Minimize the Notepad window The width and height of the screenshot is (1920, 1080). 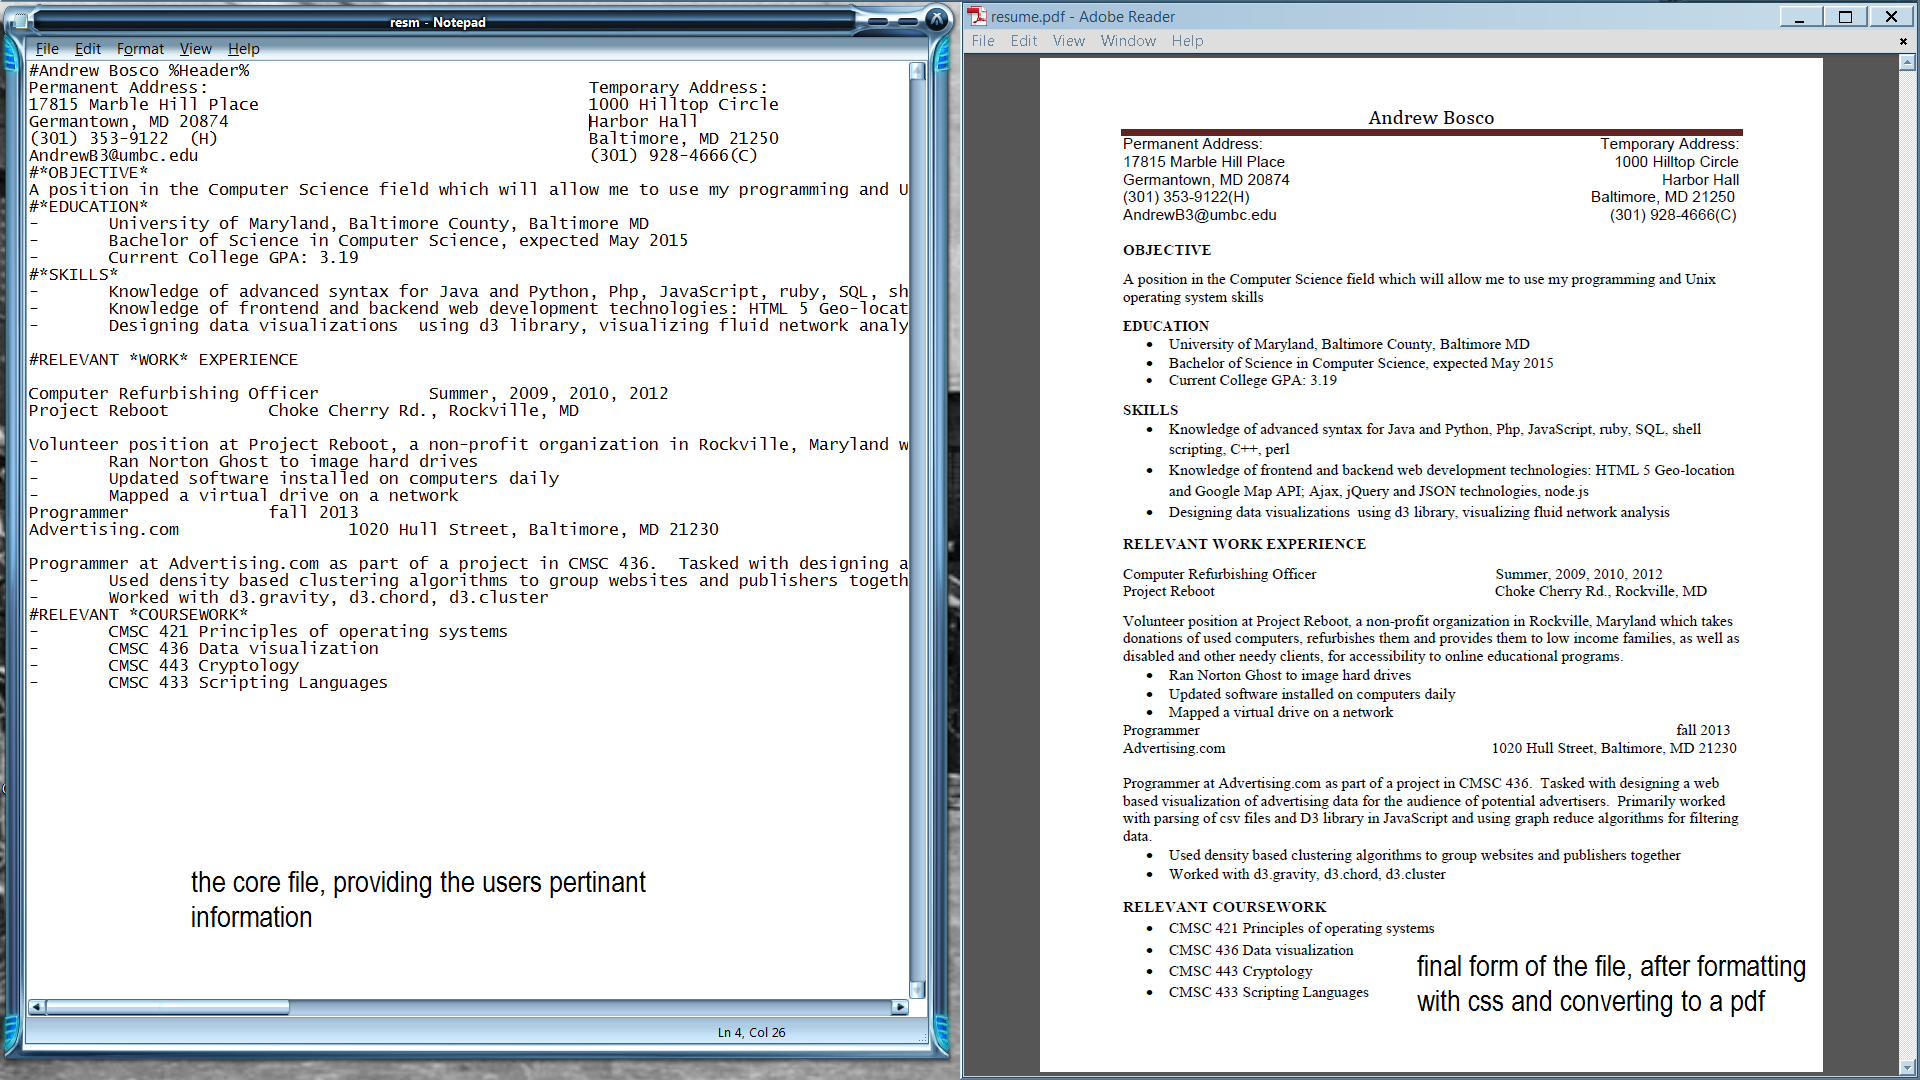coord(878,21)
